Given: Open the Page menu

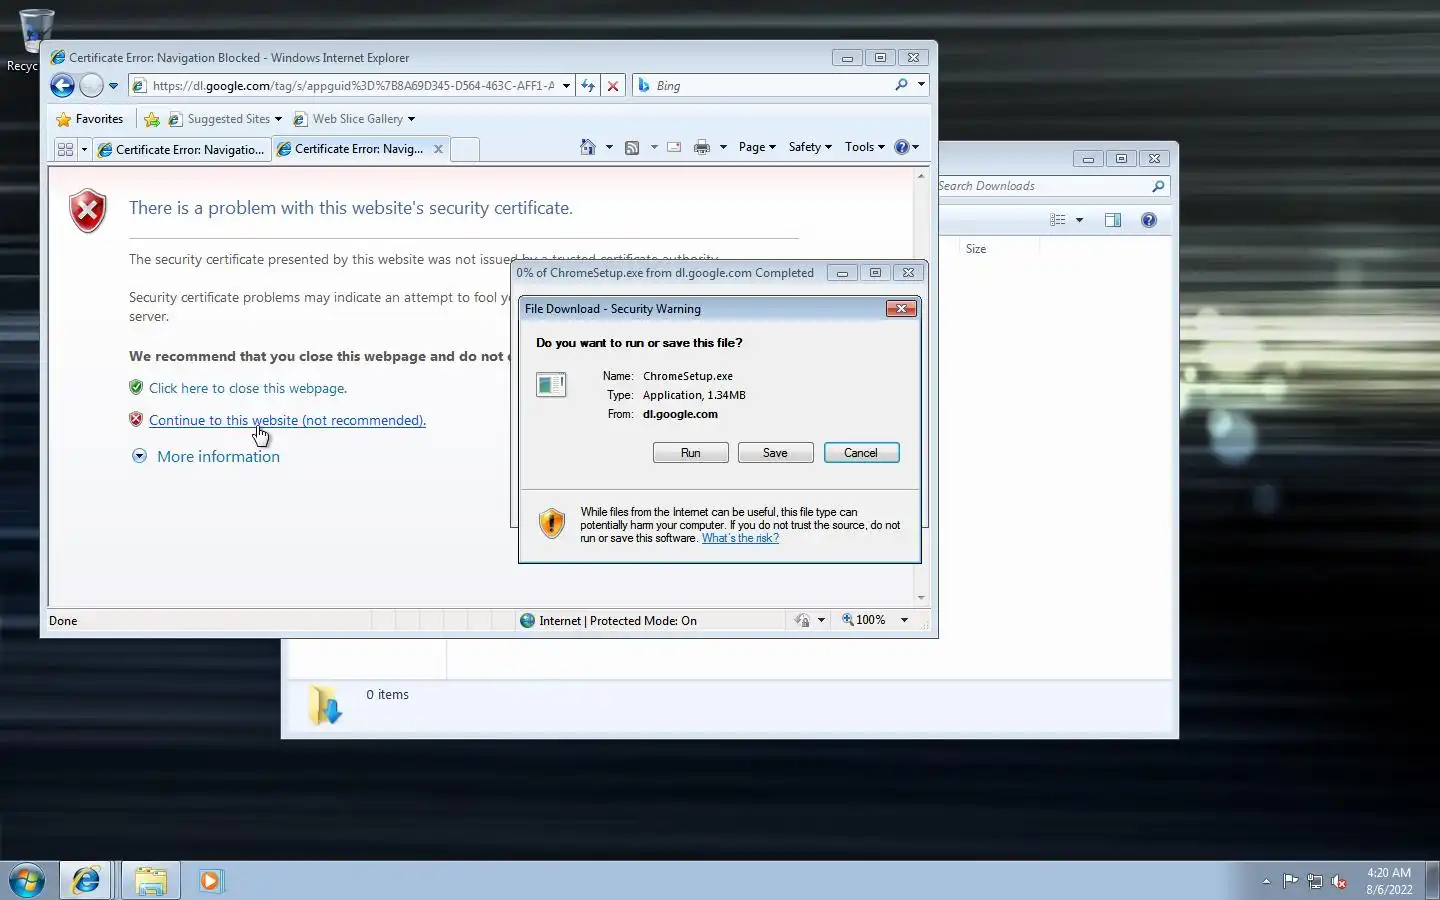Looking at the screenshot, I should tap(757, 147).
